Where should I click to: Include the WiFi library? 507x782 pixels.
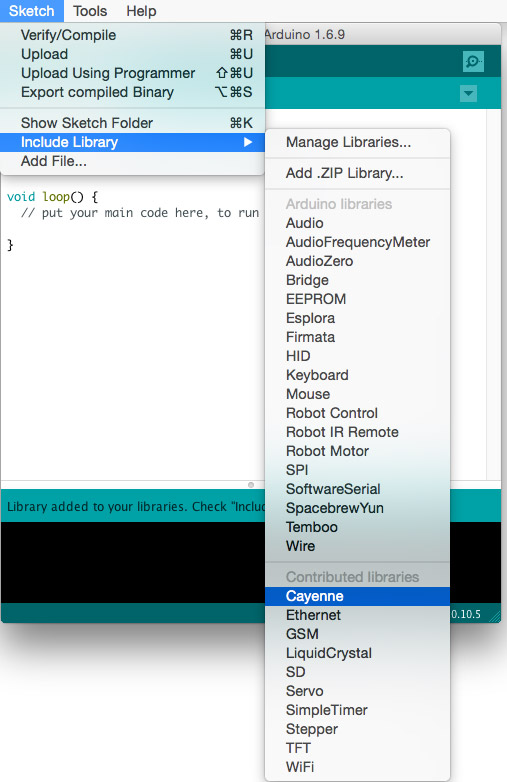(x=357, y=767)
